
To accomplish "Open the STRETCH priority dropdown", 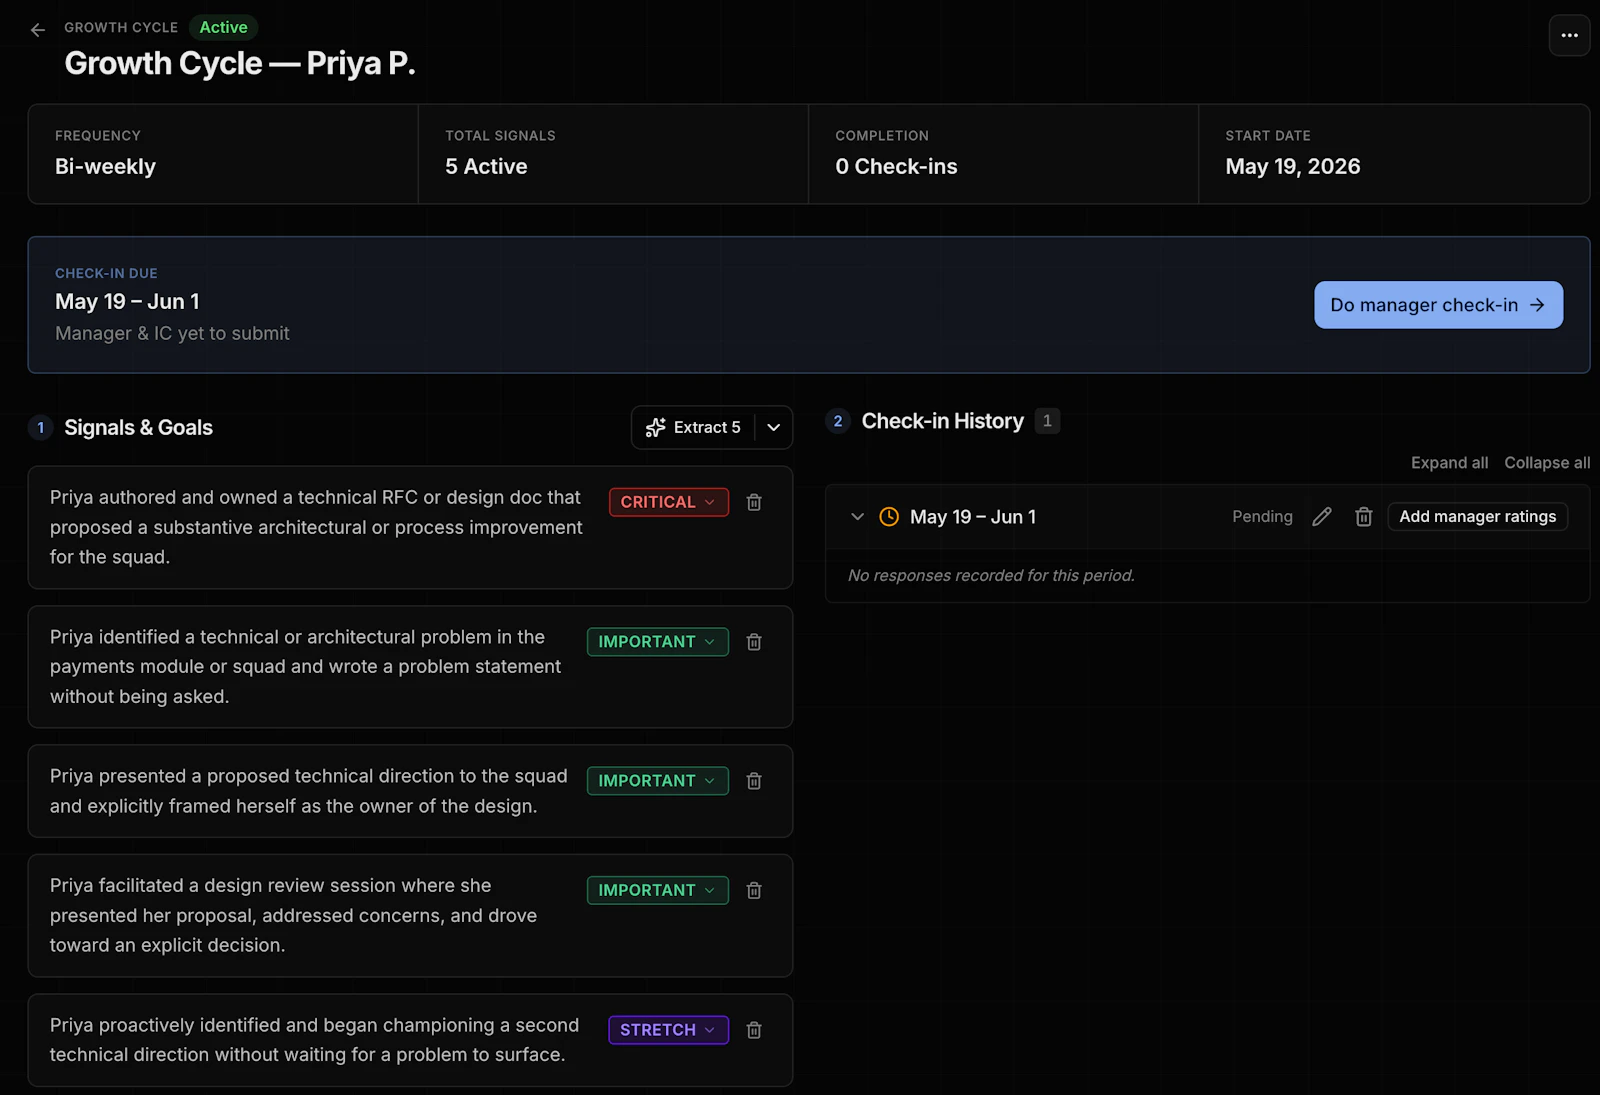I will [x=669, y=1030].
